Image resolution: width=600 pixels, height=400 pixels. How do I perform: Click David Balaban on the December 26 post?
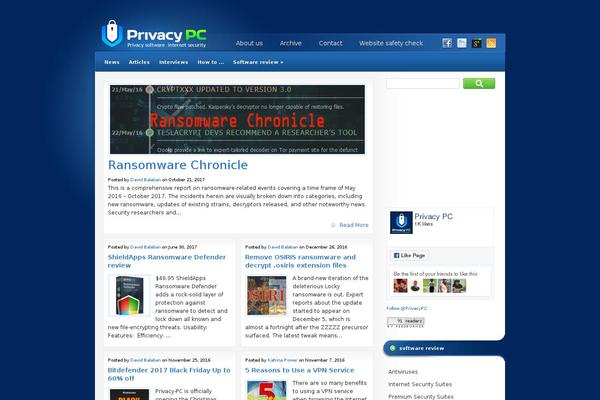click(x=282, y=247)
